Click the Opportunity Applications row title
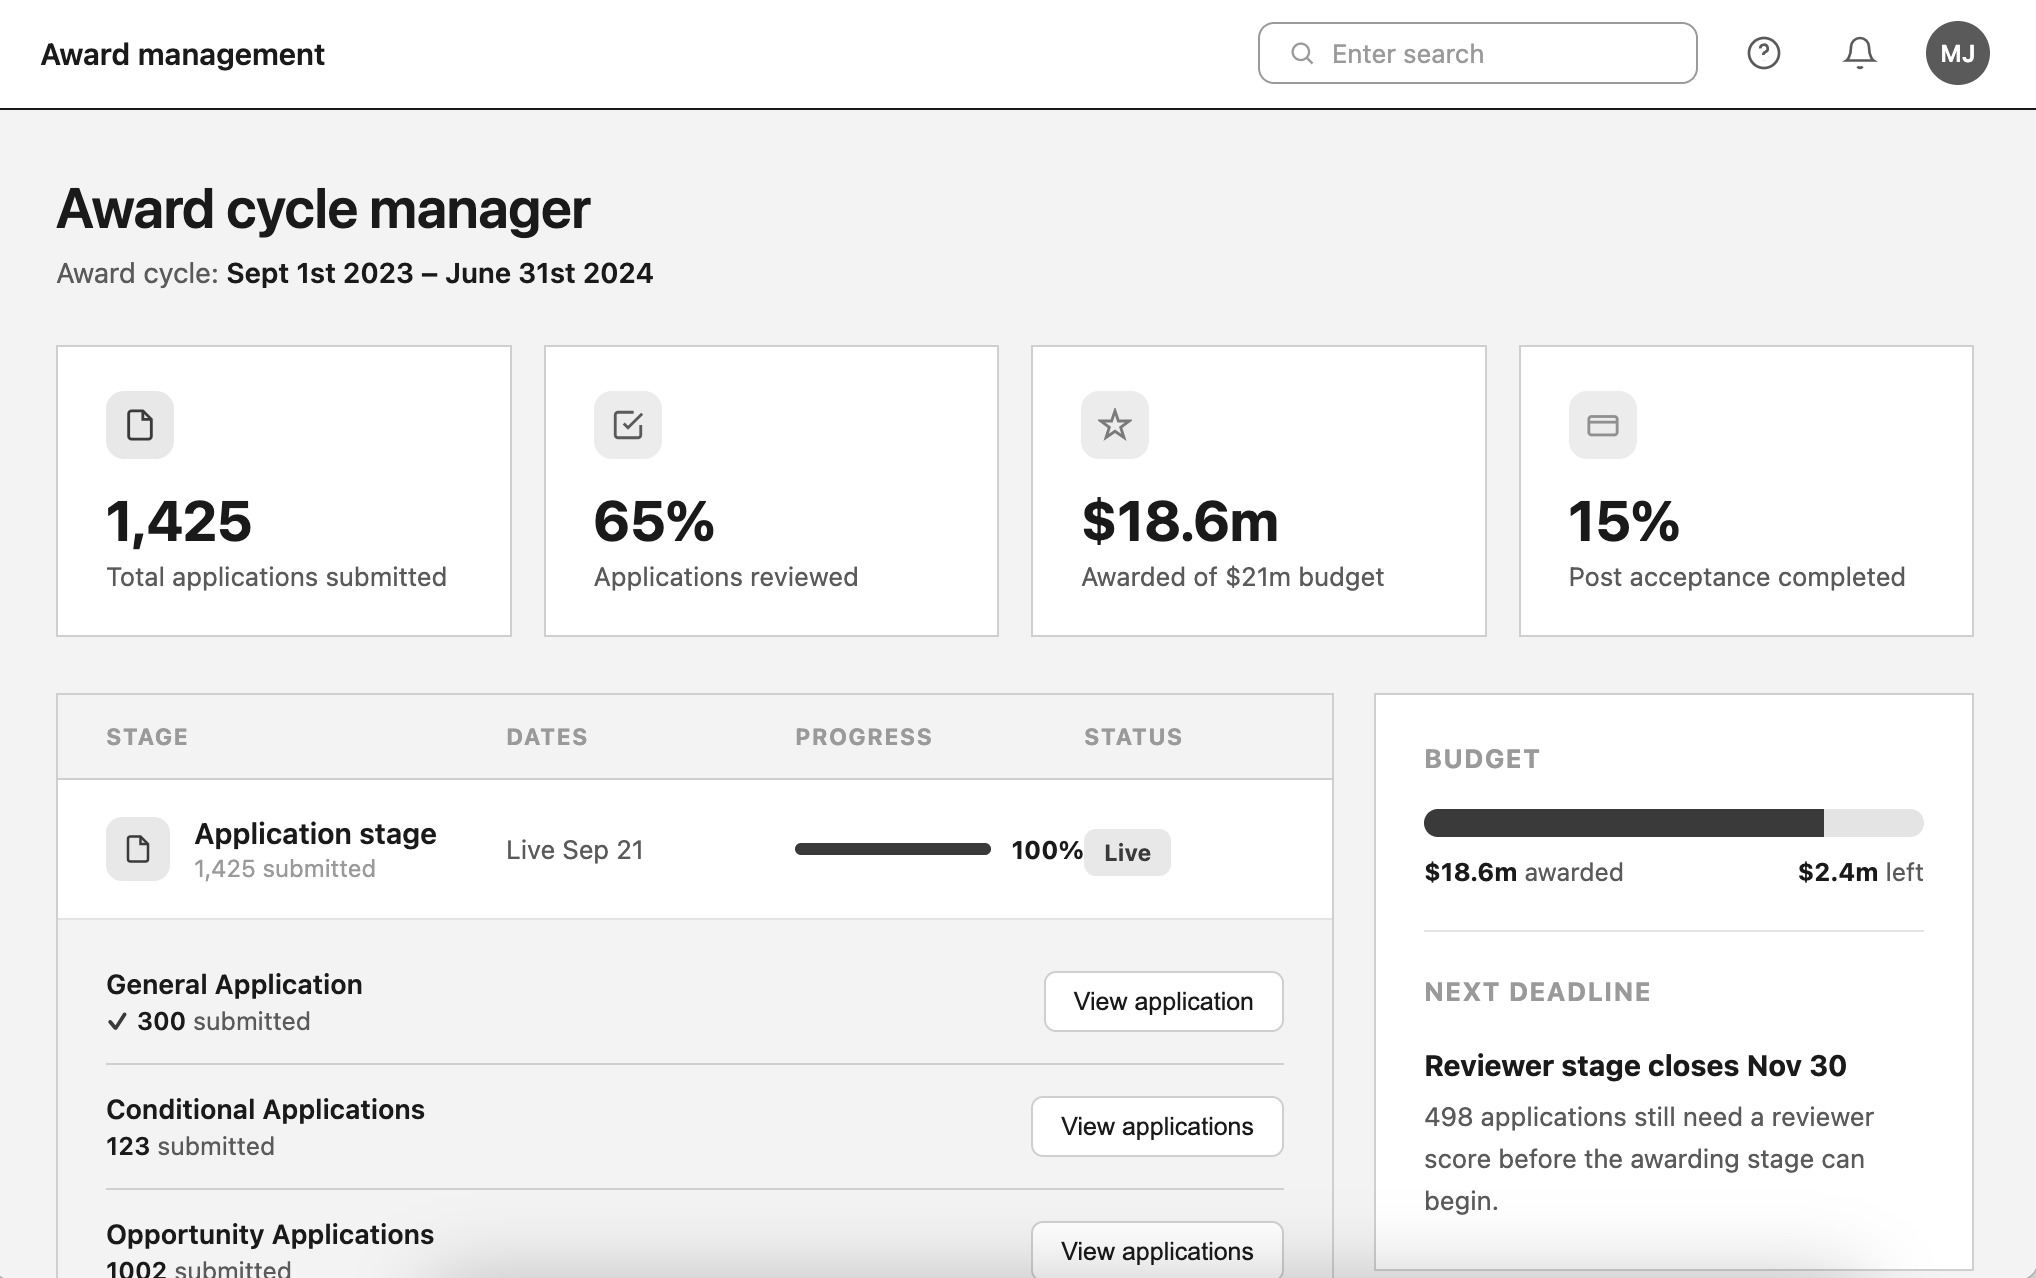This screenshot has height=1278, width=2036. point(270,1234)
